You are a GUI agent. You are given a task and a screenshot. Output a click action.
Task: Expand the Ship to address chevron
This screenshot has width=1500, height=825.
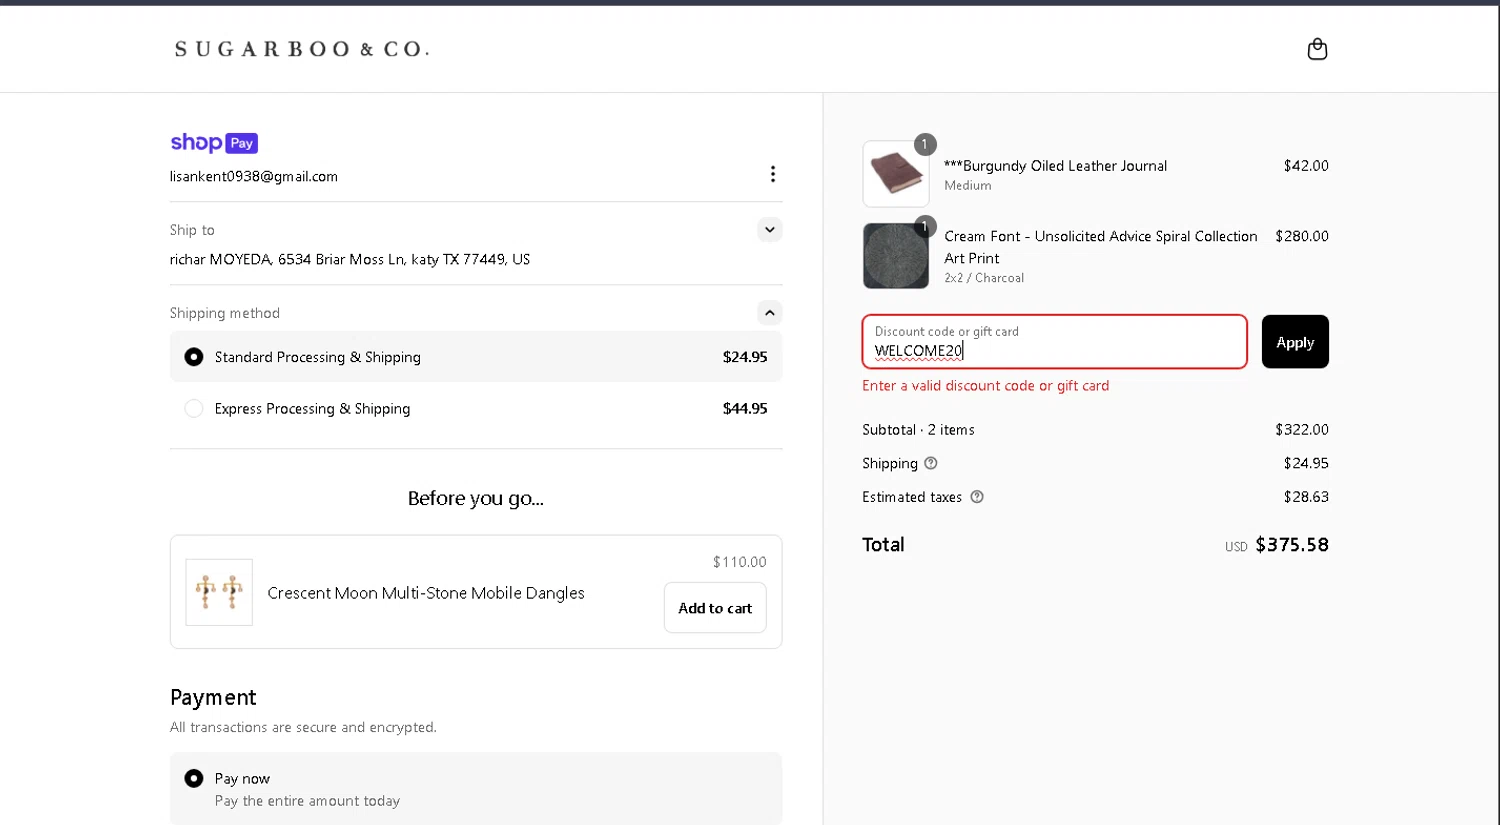pos(769,230)
